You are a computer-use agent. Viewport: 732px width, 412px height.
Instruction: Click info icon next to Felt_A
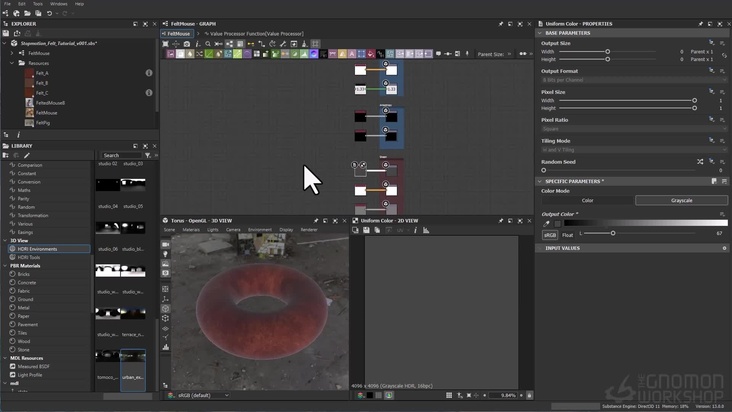[149, 73]
